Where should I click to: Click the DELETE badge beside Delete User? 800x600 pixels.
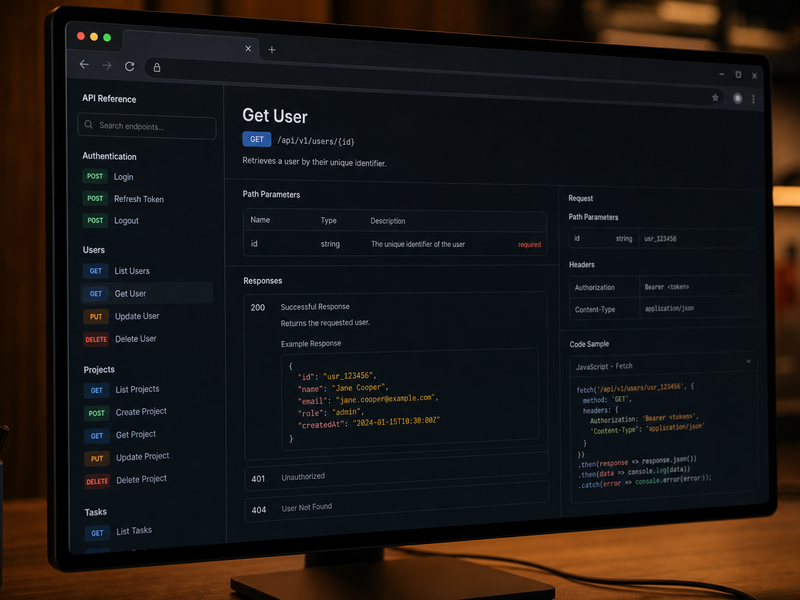click(x=96, y=339)
